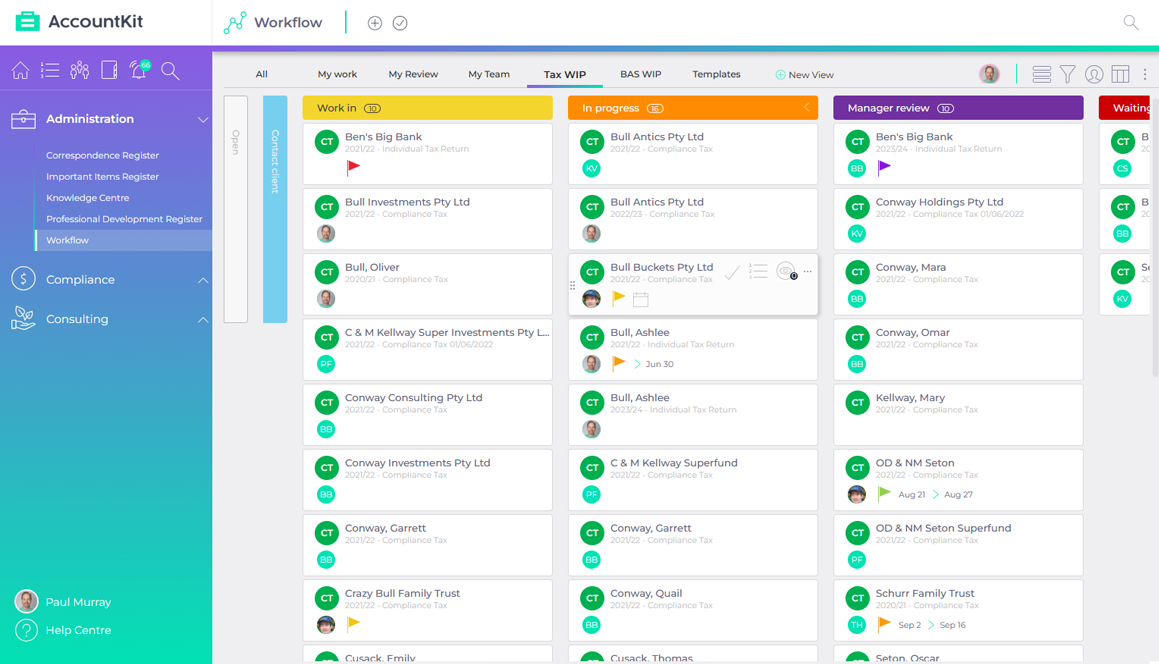This screenshot has height=664, width=1159.
Task: Switch to the BAS WIP tab
Action: (x=641, y=74)
